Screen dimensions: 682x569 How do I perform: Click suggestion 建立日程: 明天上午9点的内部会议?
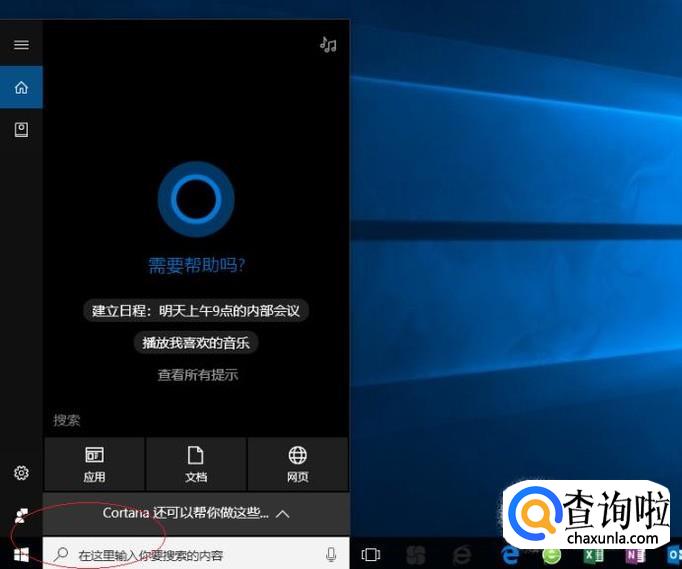(x=196, y=311)
